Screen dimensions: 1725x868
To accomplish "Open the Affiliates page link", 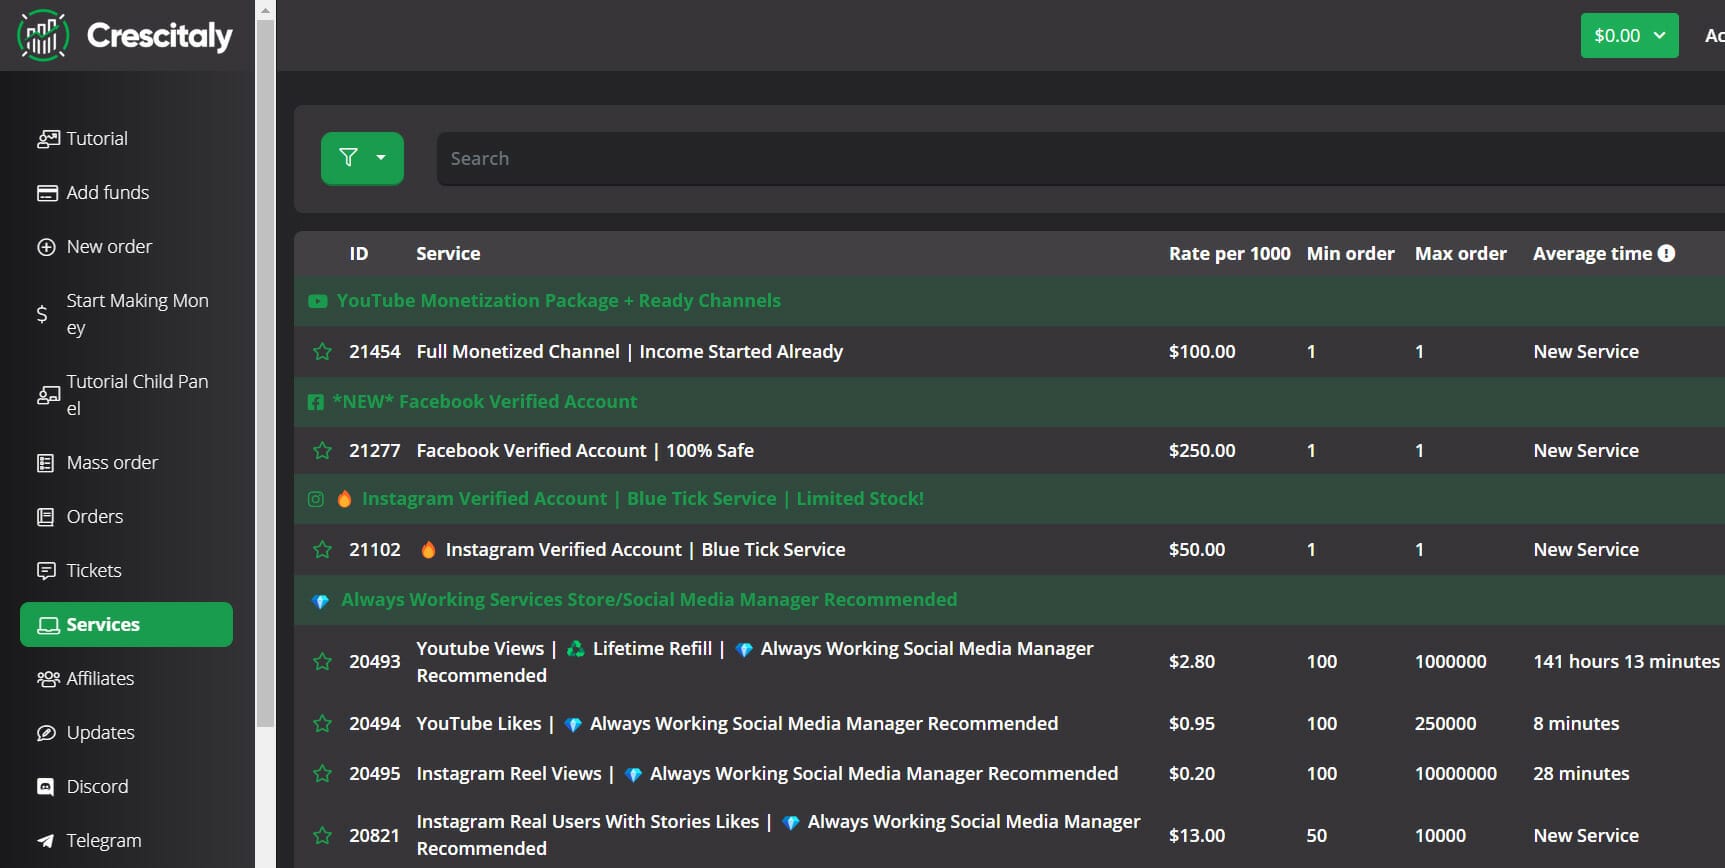I will tap(100, 679).
